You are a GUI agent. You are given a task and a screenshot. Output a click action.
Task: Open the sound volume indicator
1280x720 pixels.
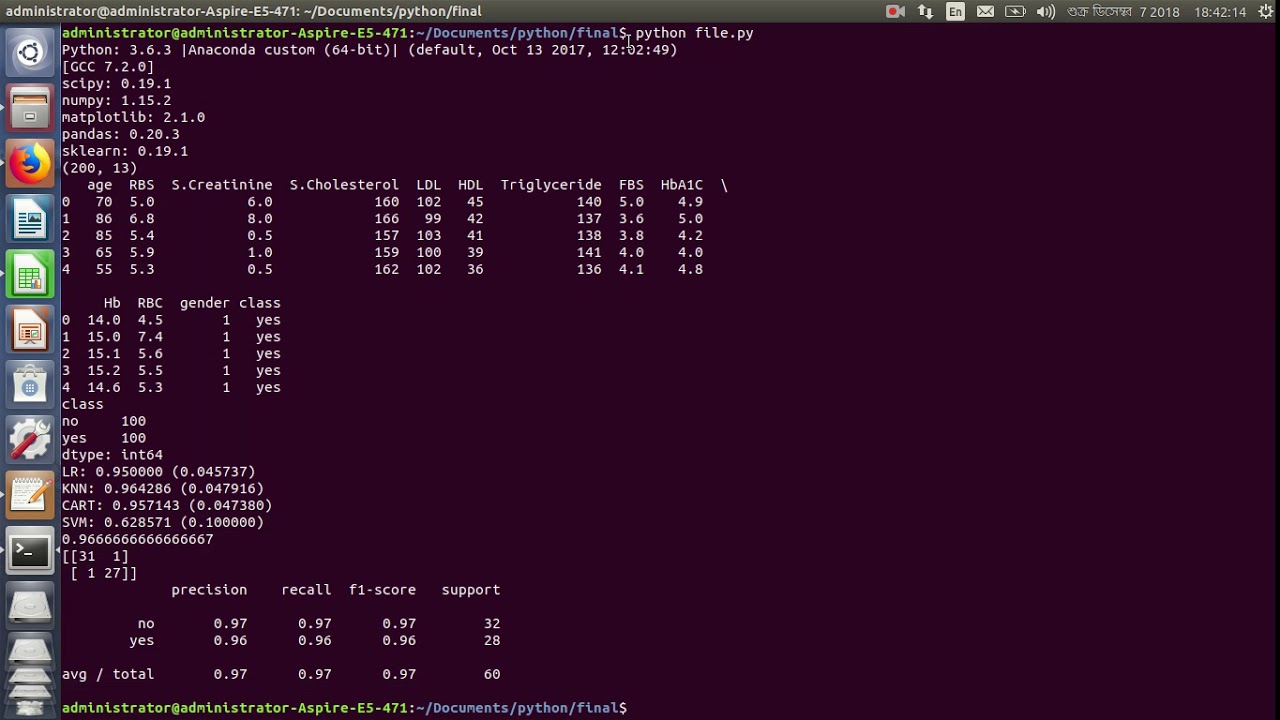tap(1046, 12)
